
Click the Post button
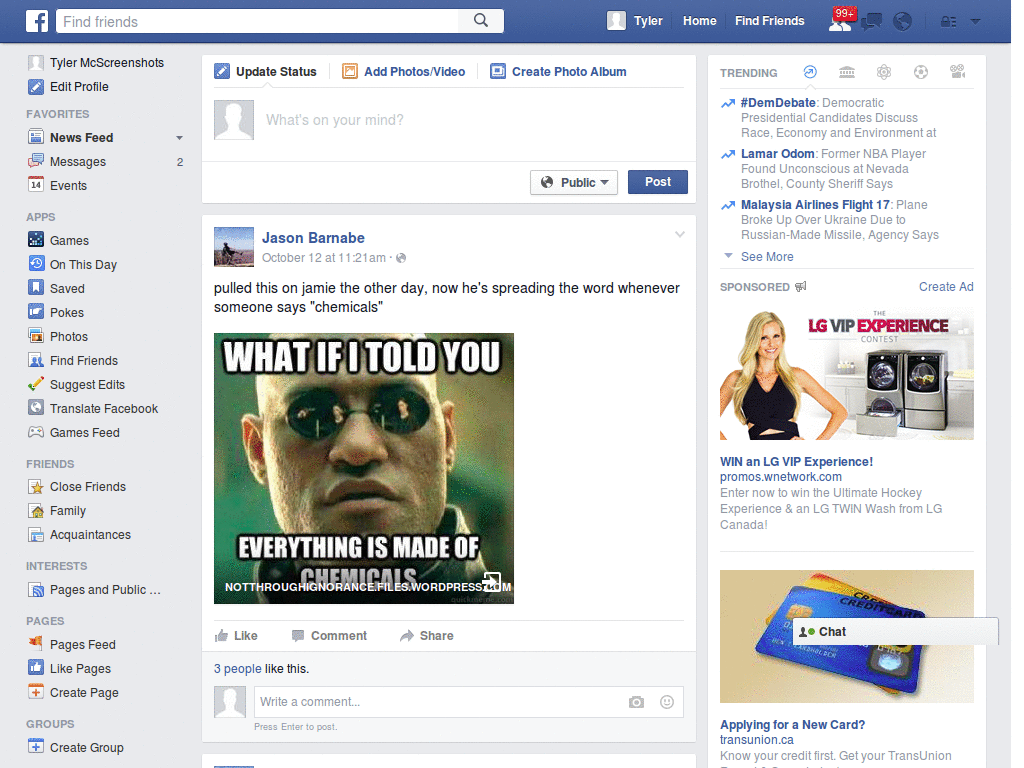[x=658, y=182]
